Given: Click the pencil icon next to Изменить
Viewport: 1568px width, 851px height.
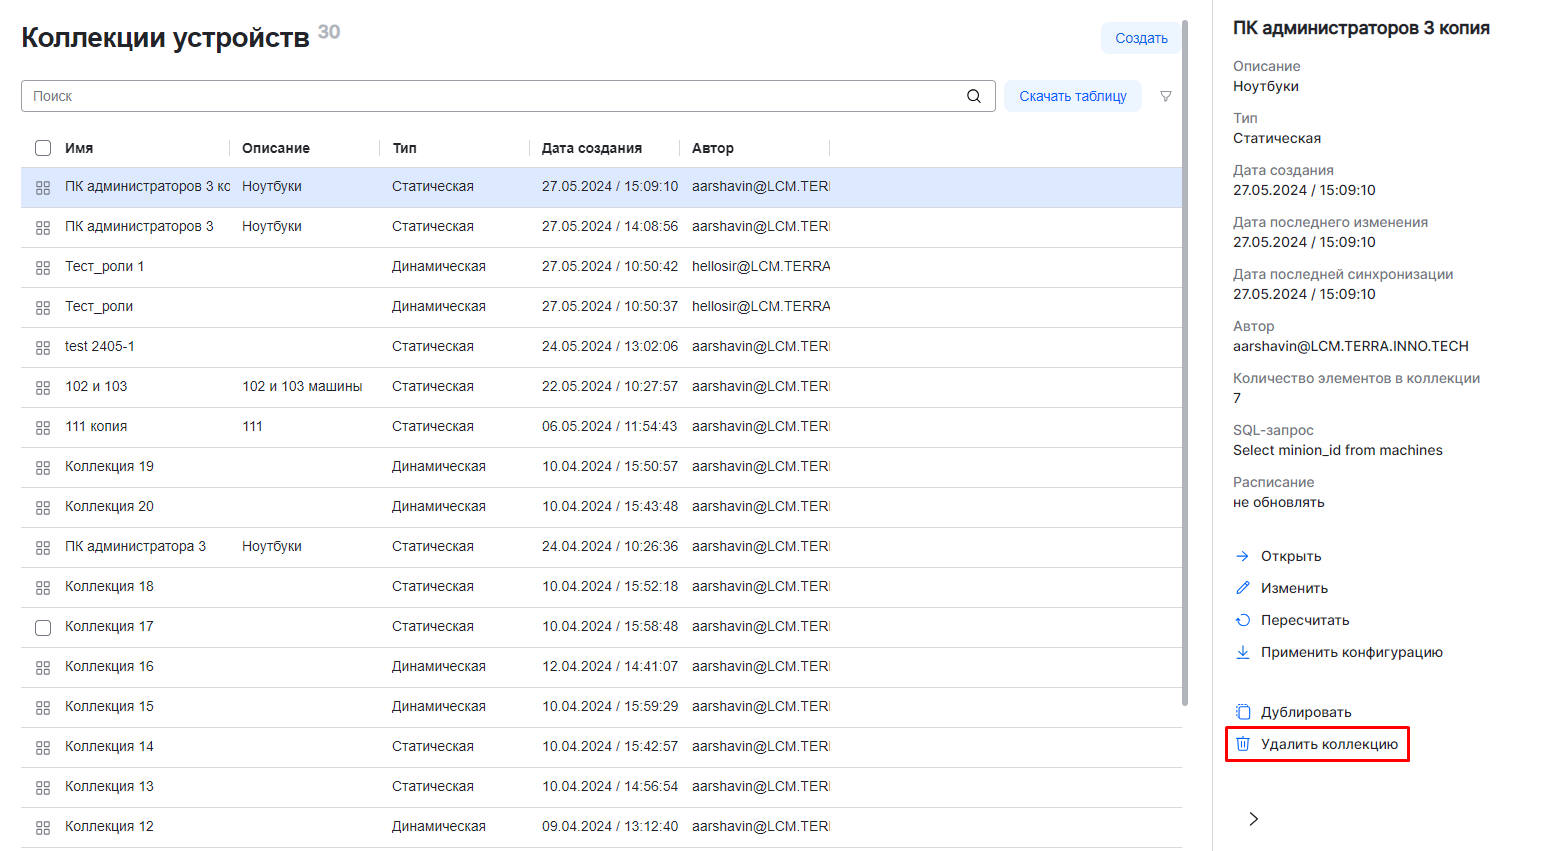Looking at the screenshot, I should coord(1243,588).
